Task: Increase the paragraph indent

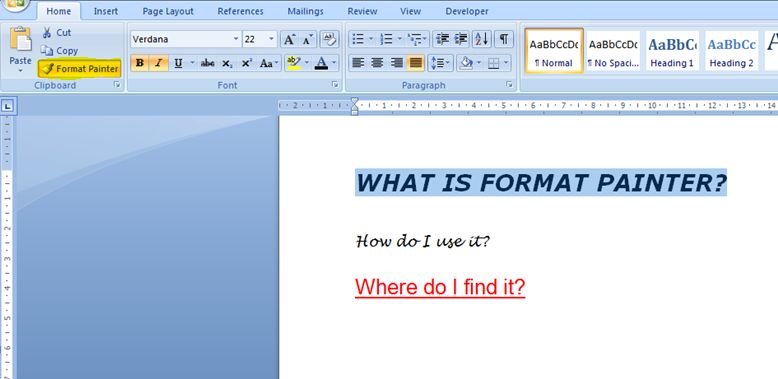Action: 461,39
